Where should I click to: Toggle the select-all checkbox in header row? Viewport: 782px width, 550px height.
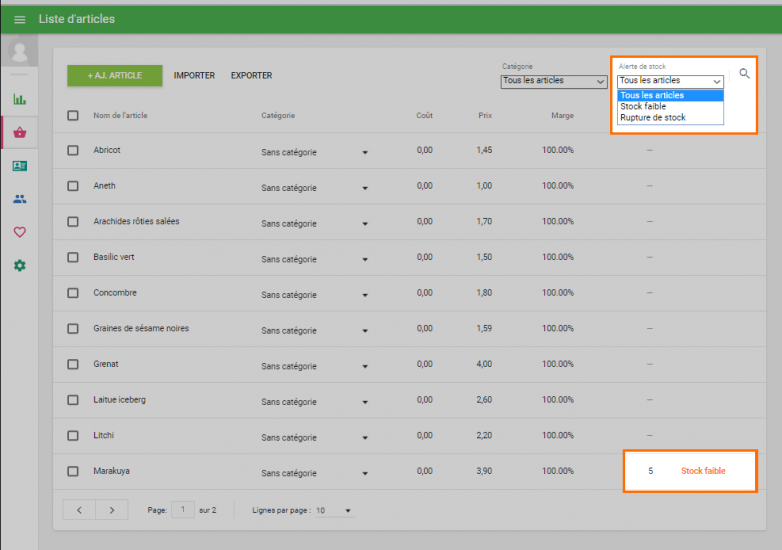coord(73,115)
